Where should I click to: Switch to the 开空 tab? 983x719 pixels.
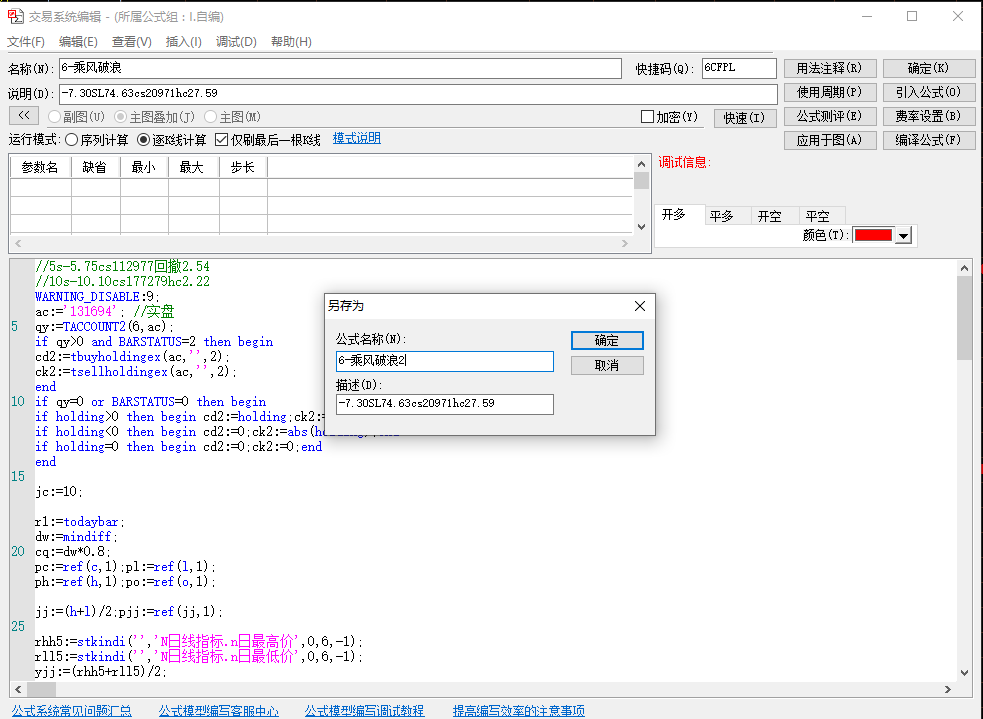click(x=769, y=216)
